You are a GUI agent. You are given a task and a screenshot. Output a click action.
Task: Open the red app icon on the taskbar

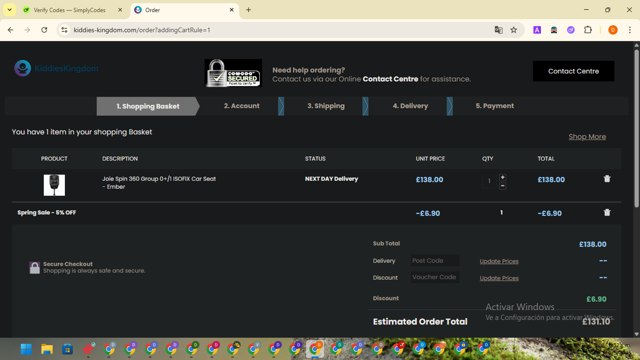coord(89,349)
